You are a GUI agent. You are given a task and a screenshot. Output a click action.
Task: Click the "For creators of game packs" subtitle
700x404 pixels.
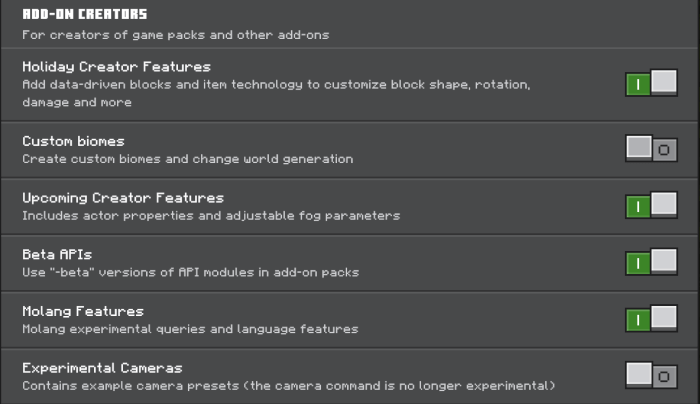175,34
